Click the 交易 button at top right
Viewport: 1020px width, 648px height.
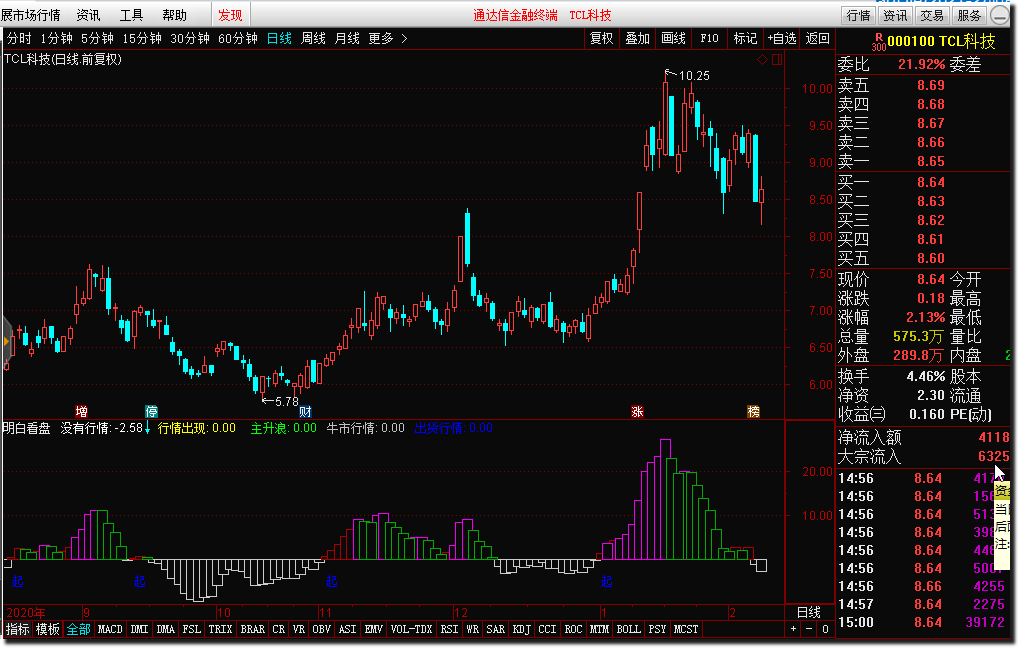click(932, 15)
